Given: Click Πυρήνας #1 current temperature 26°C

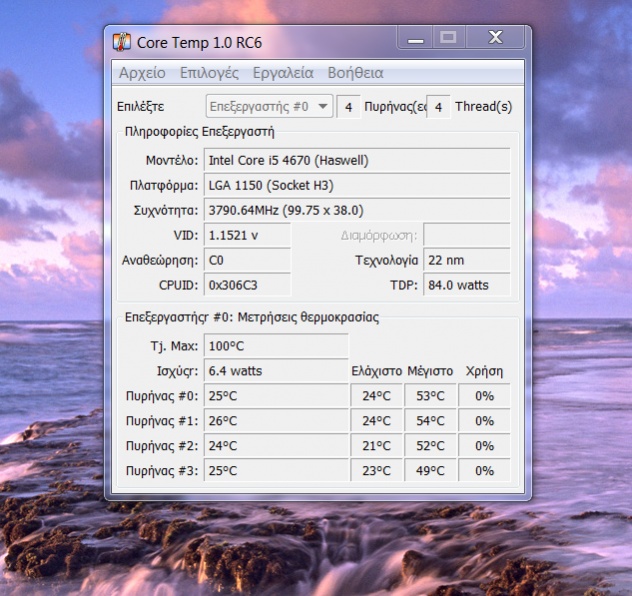Looking at the screenshot, I should 276,421.
